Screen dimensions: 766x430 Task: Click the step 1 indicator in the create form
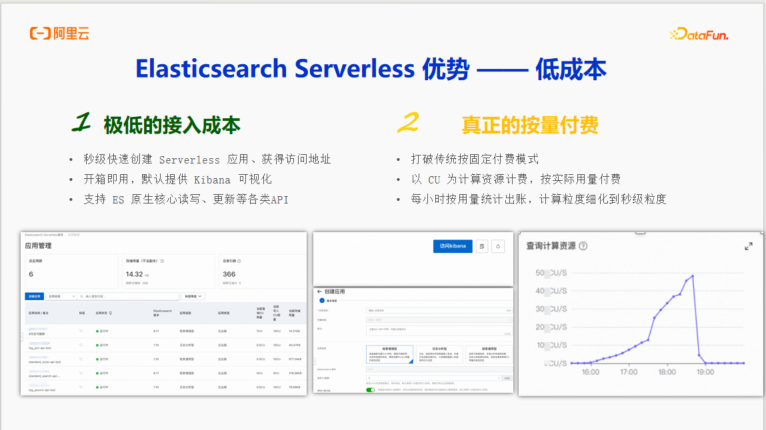[322, 301]
